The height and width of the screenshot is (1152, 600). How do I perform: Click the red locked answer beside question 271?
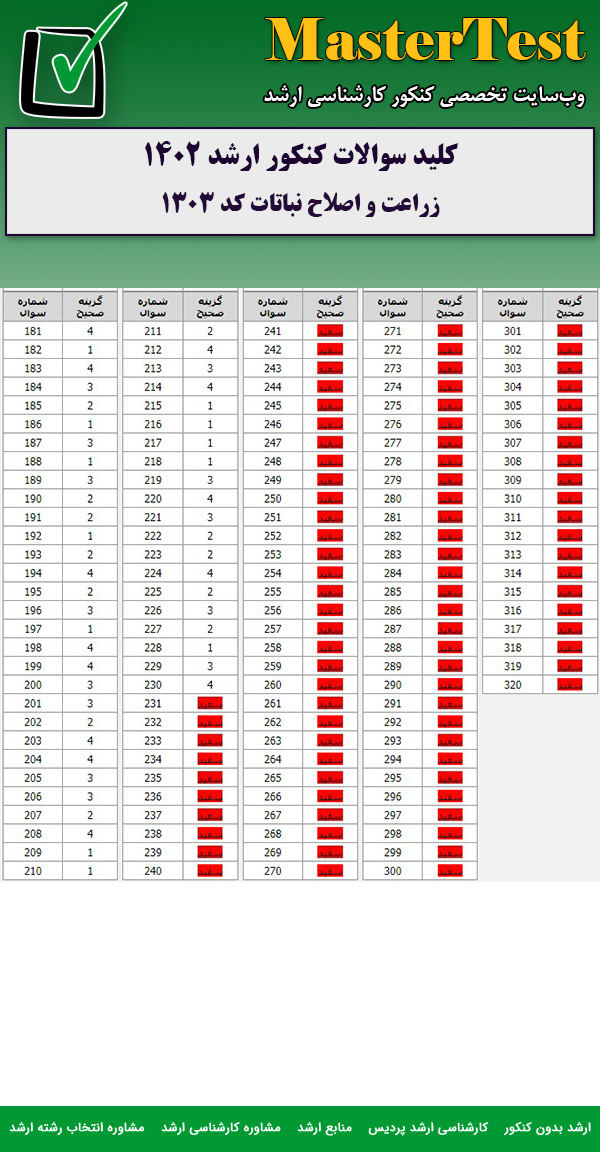click(450, 331)
